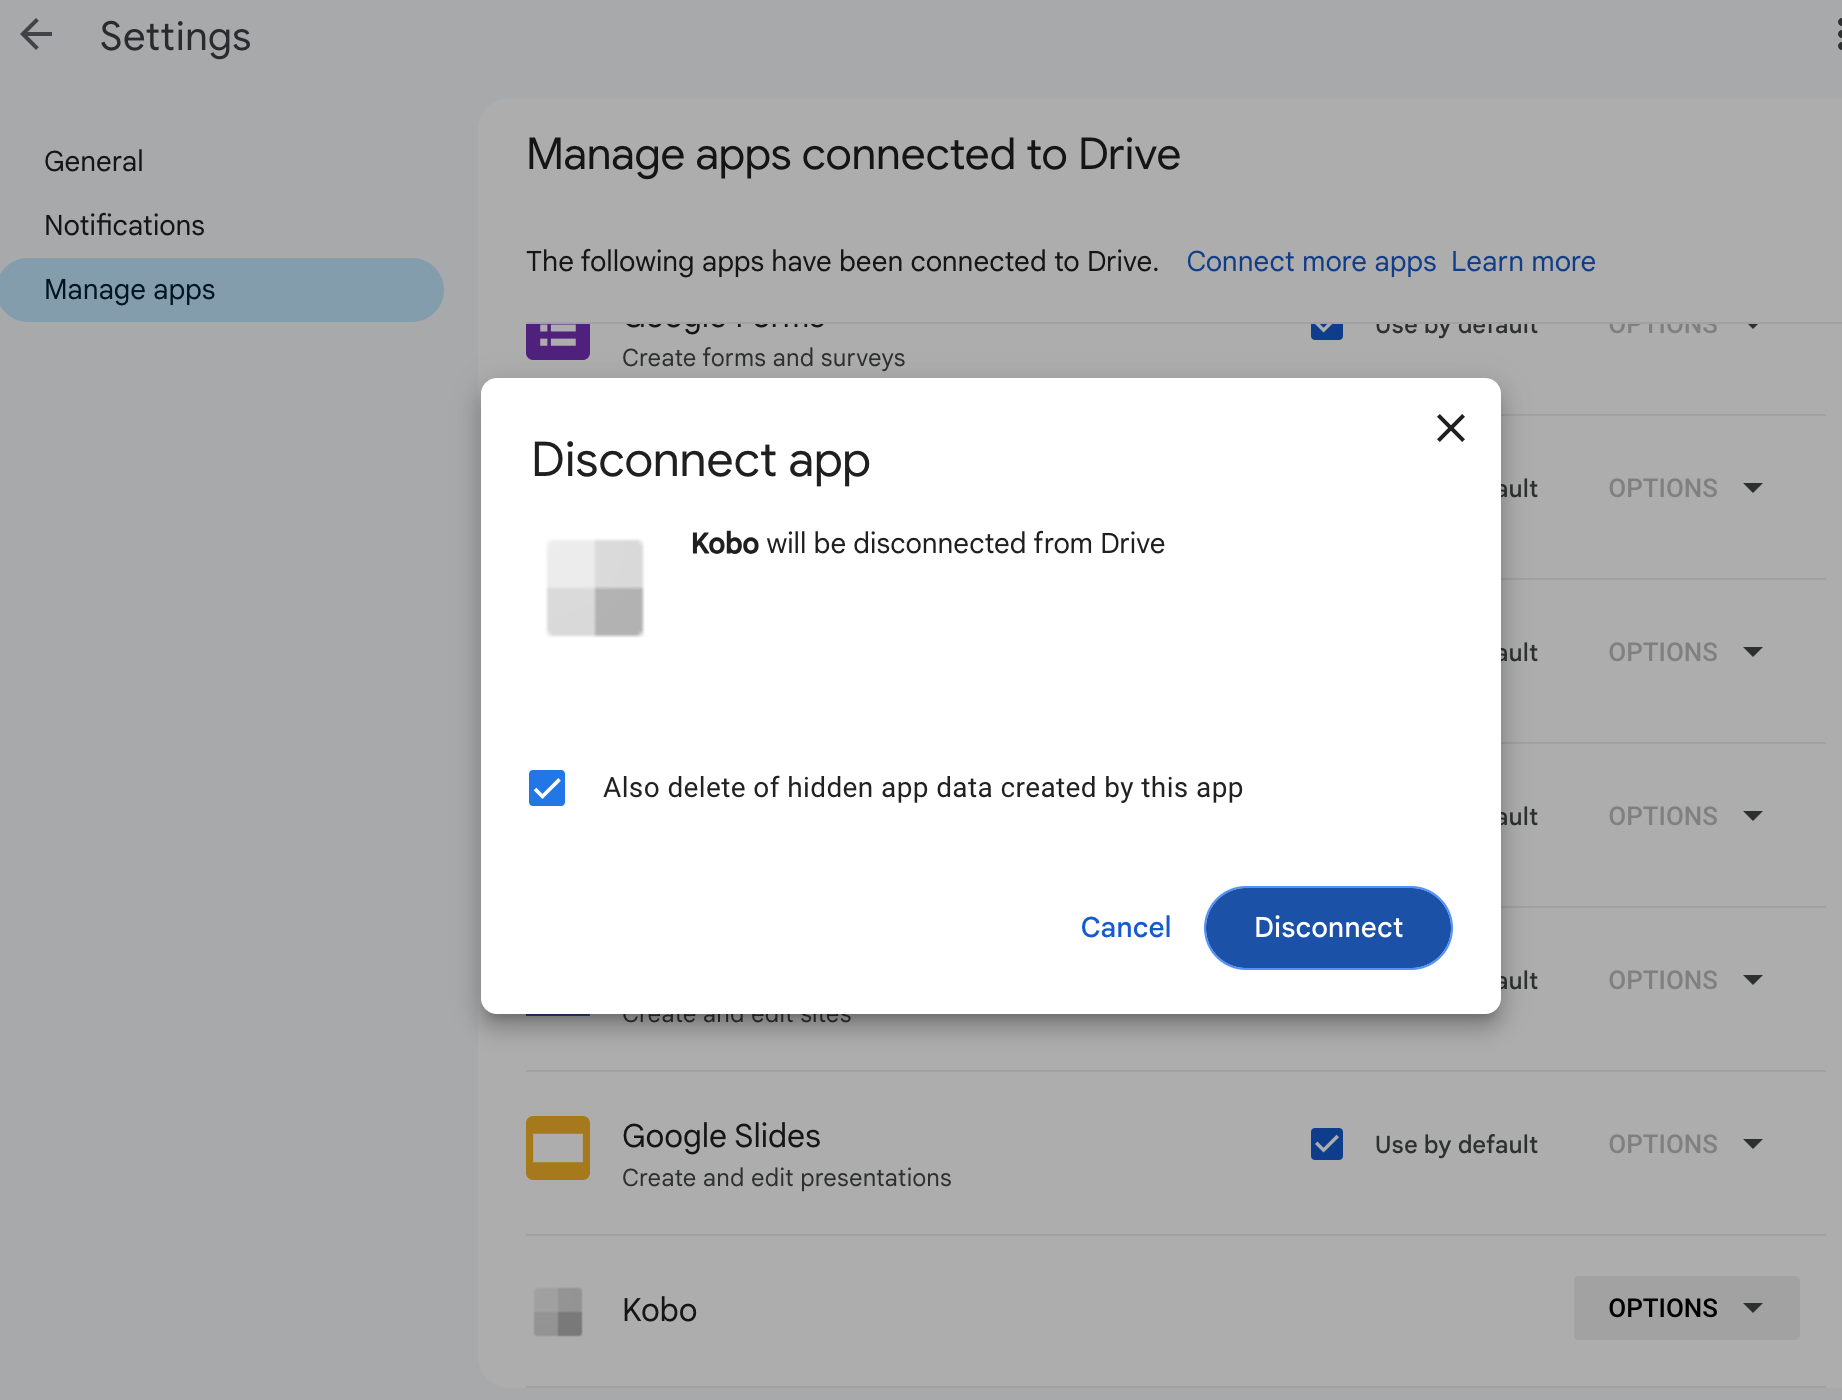Expand the OPTIONS dropdown just below Google Forms
Image resolution: width=1842 pixels, height=1400 pixels.
point(1686,488)
